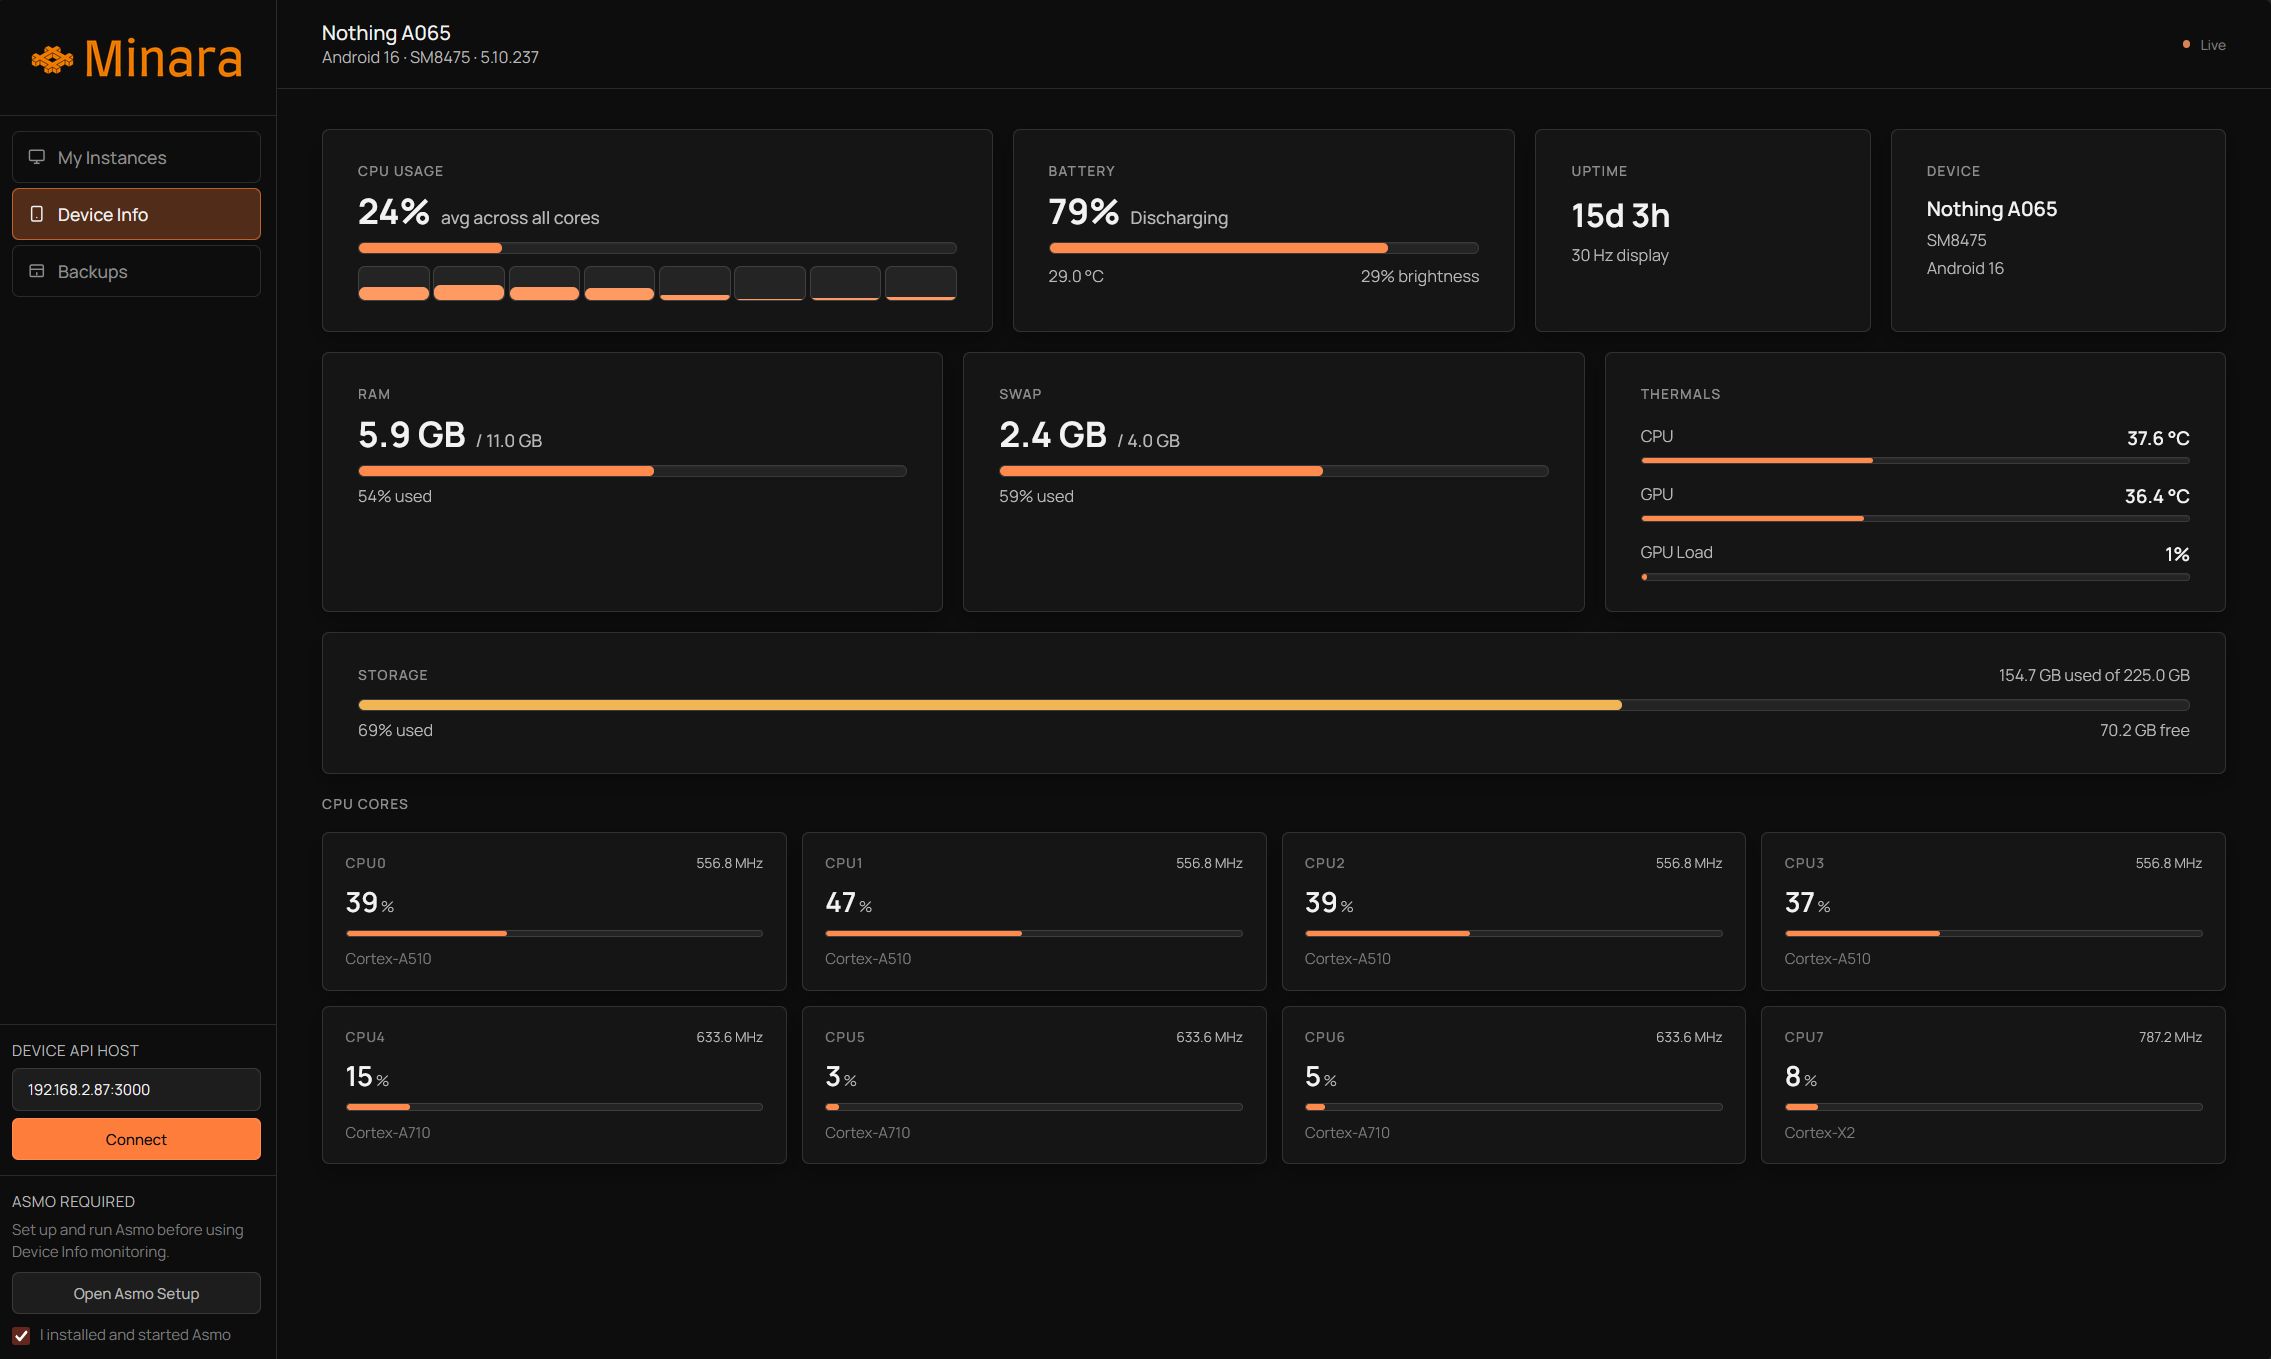The image size is (2271, 1359).
Task: Click the "15d 3h" uptime value
Action: [1621, 216]
